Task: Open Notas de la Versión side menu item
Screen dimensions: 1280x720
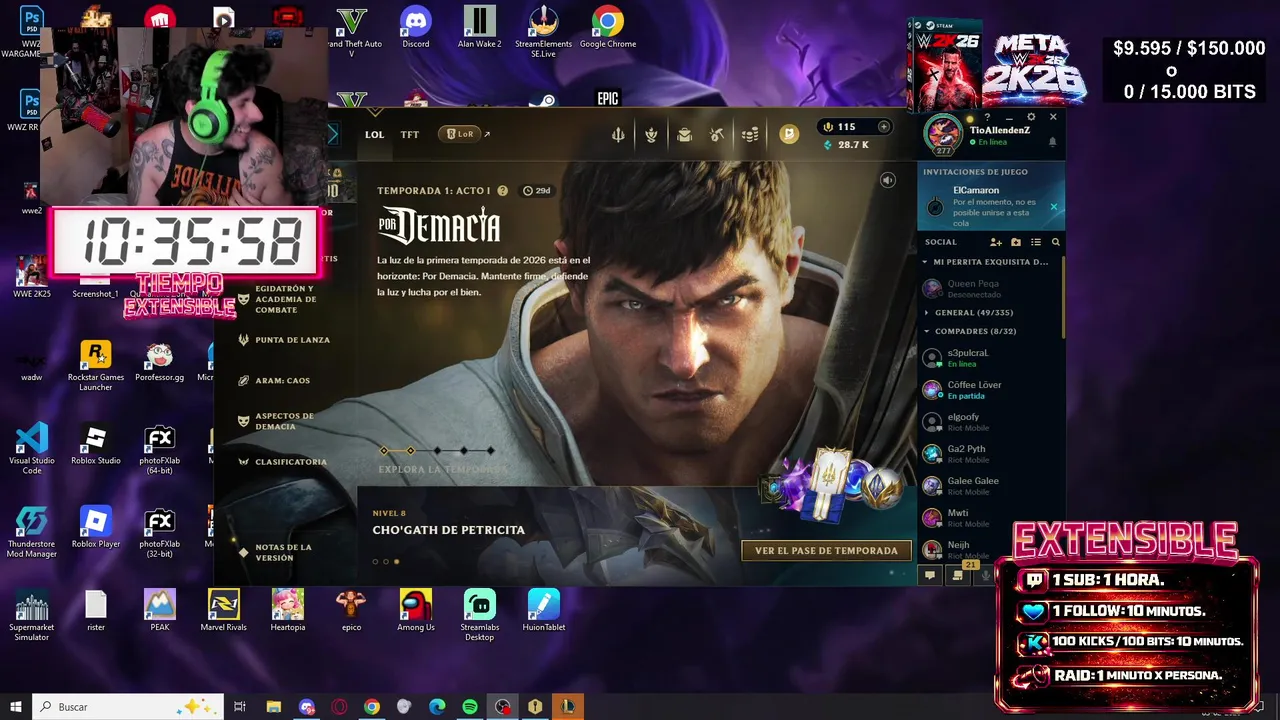Action: (x=275, y=552)
